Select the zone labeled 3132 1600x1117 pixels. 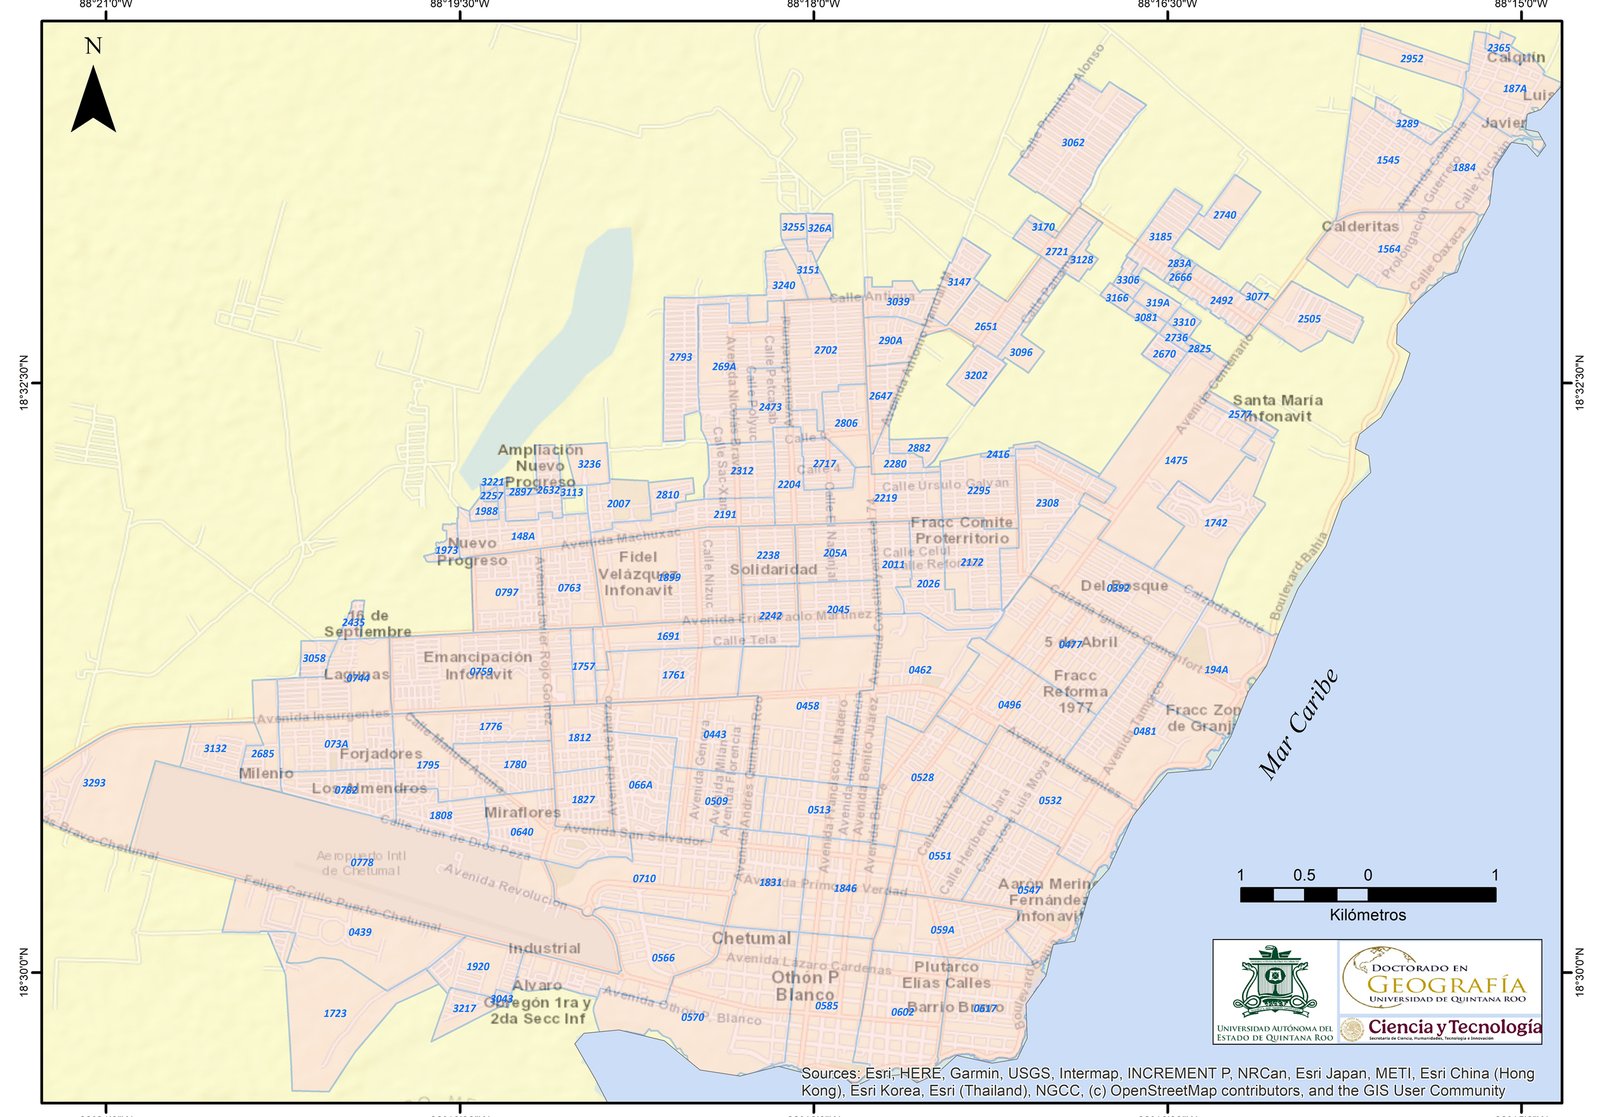point(215,748)
